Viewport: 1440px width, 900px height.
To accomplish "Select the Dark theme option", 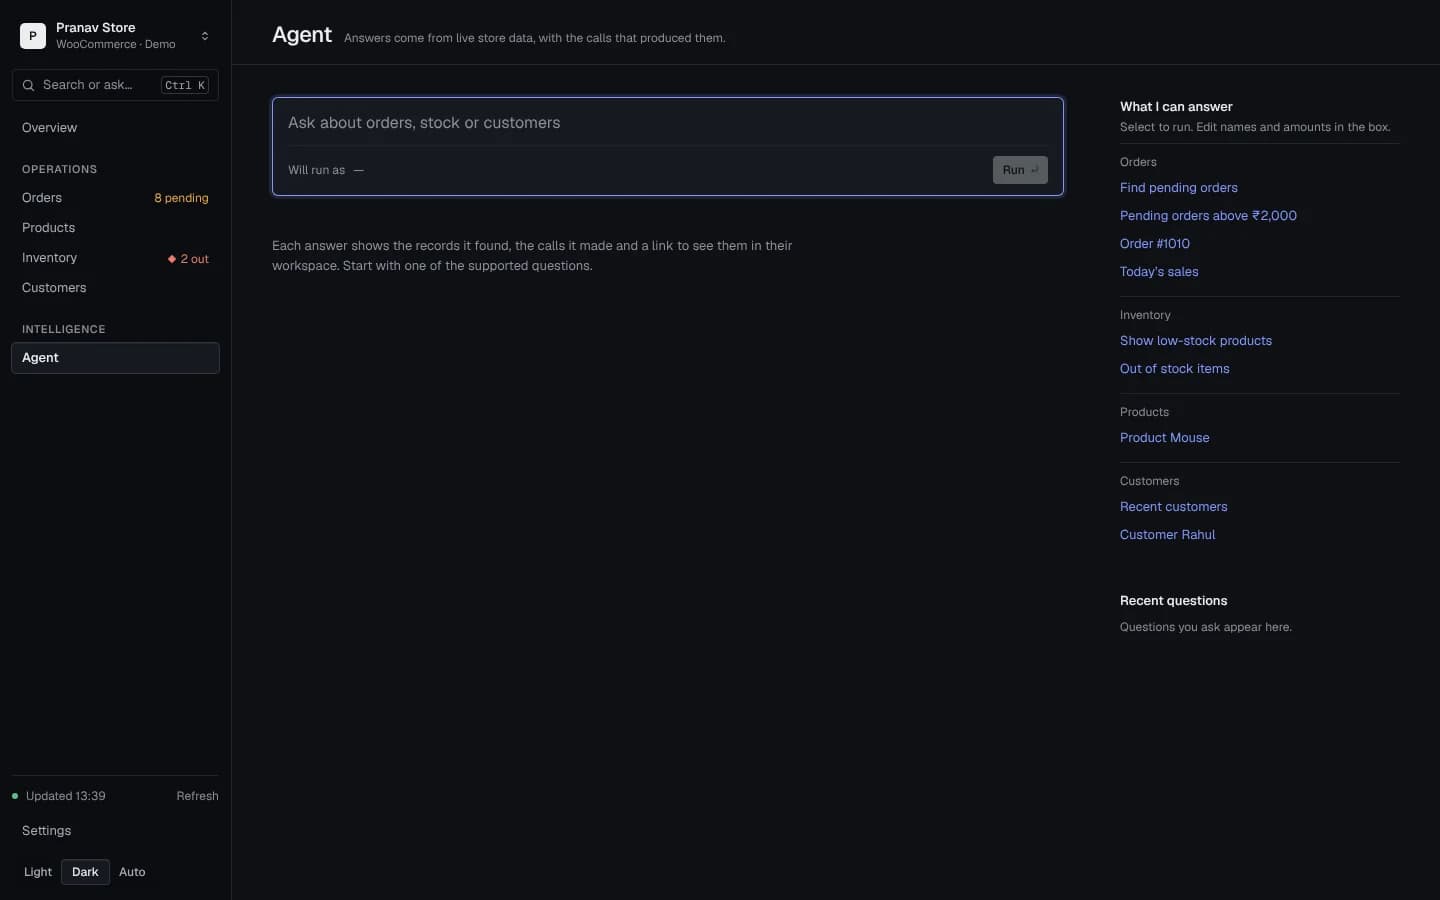I will (85, 872).
